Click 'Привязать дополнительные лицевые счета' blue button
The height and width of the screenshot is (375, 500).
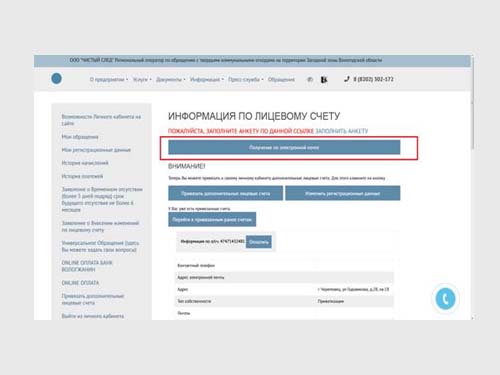pos(225,193)
